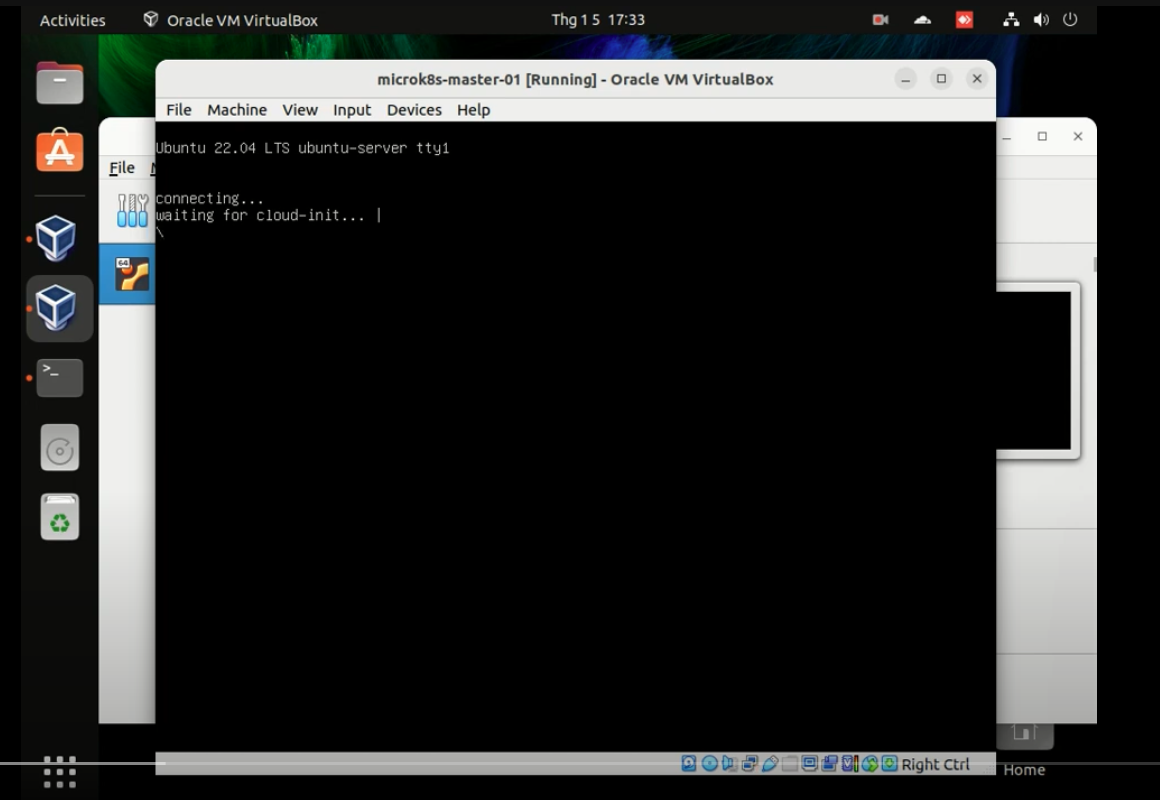Click the Show Applications grid
This screenshot has height=800, width=1160.
click(x=59, y=772)
